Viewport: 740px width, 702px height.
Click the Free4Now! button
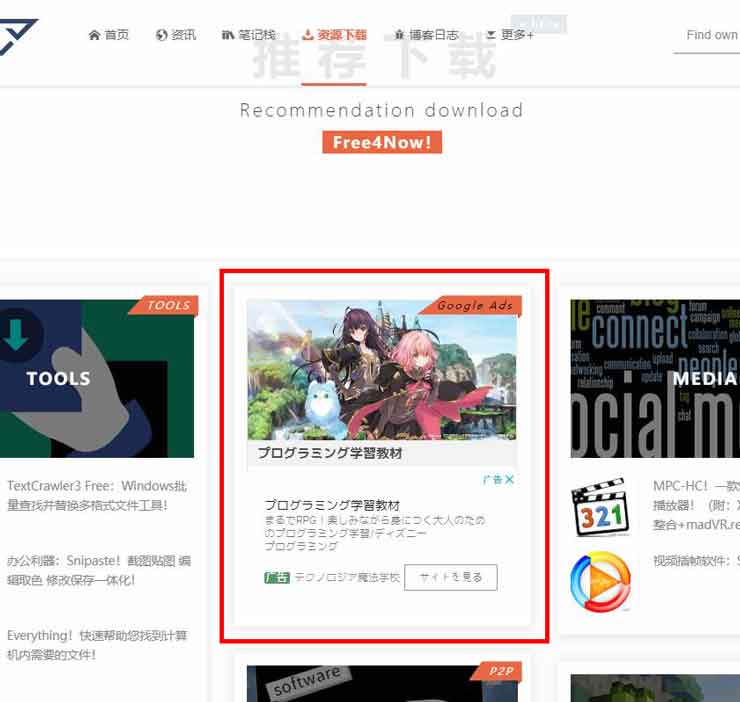pyautogui.click(x=382, y=142)
